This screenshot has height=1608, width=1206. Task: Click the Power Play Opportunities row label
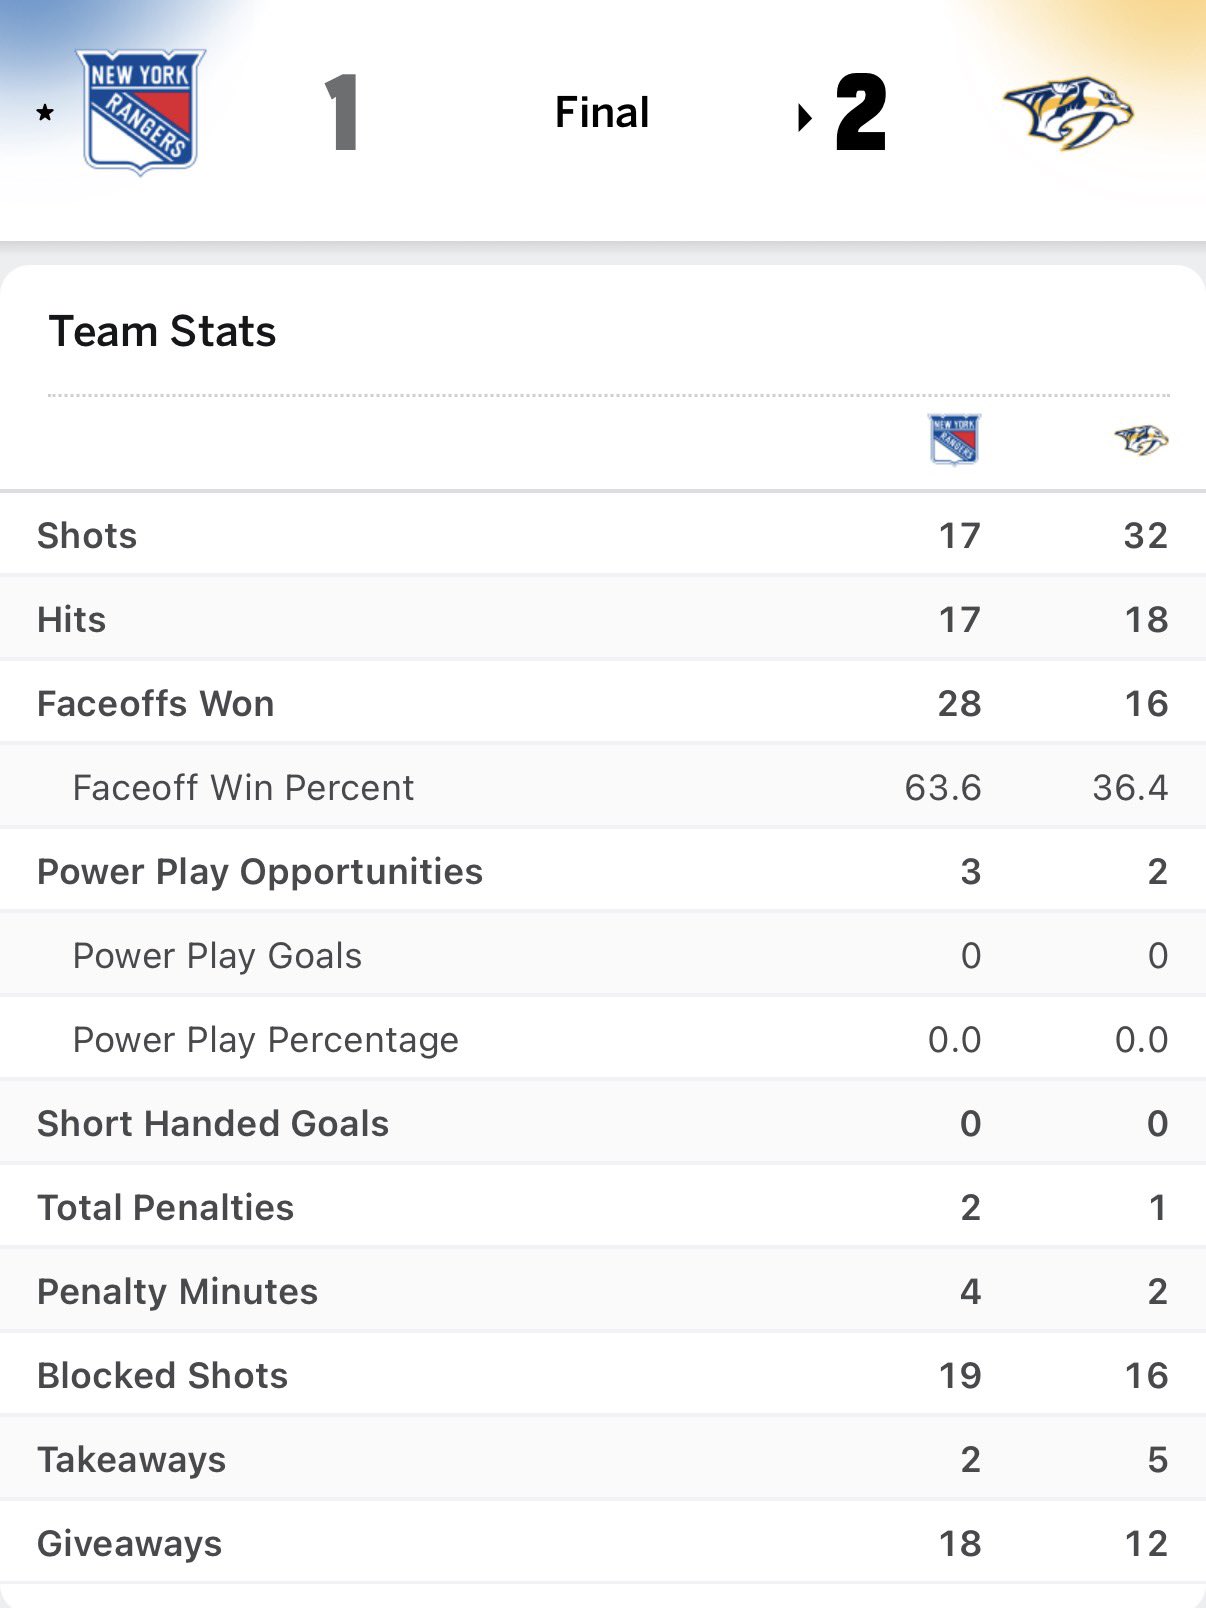click(260, 872)
